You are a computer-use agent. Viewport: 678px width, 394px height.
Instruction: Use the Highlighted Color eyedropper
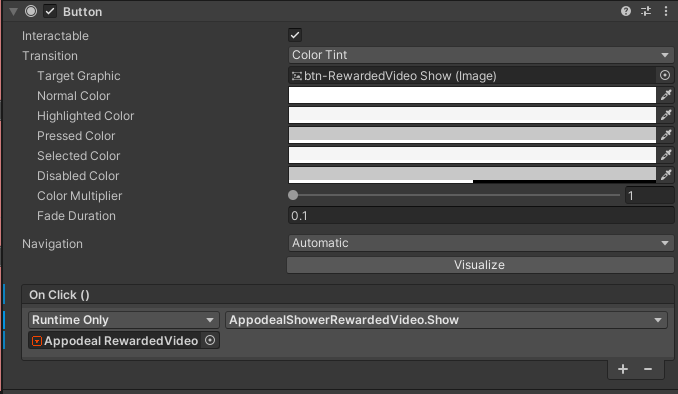coord(666,115)
